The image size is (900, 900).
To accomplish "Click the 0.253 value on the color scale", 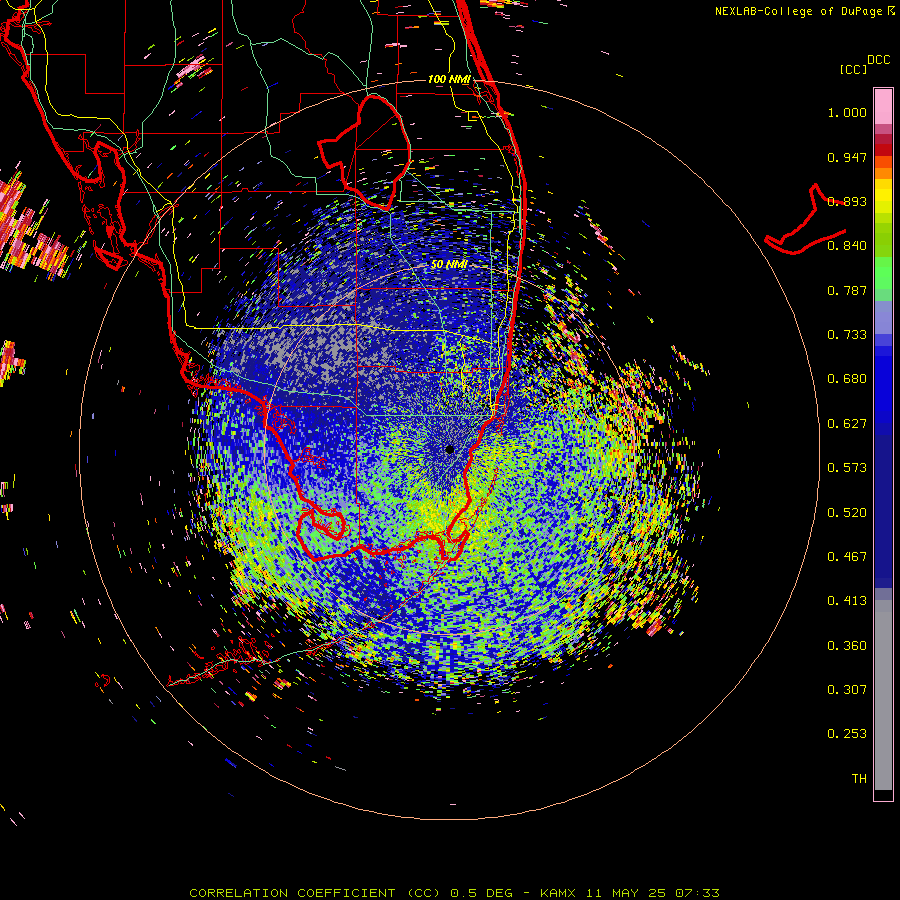I will point(847,734).
